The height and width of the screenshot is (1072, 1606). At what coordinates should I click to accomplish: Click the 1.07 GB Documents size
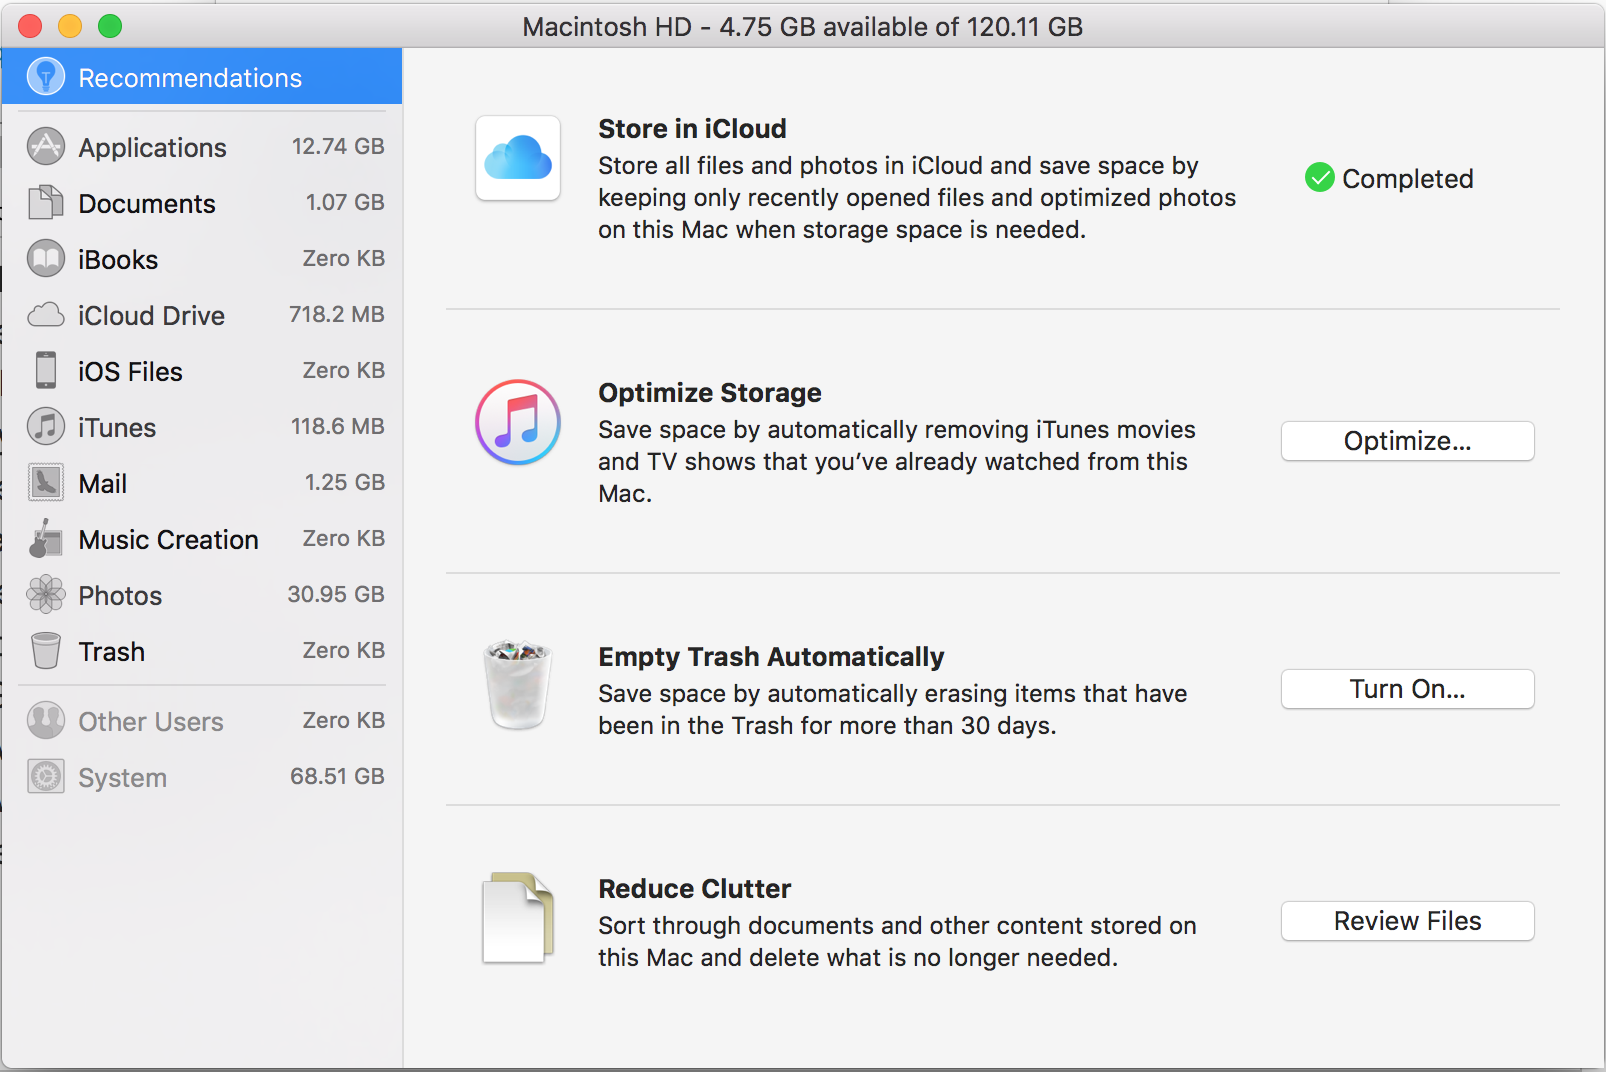point(345,202)
